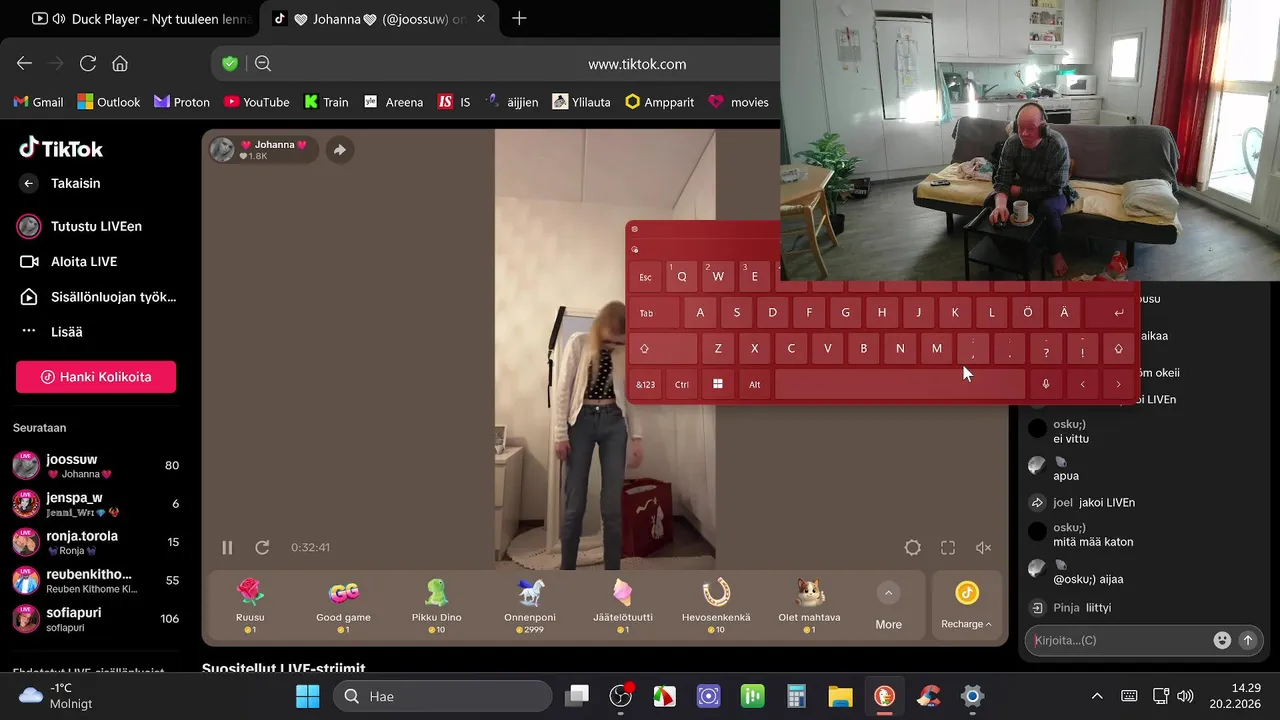Open the movies bookmark
The image size is (1280, 720).
(x=739, y=102)
